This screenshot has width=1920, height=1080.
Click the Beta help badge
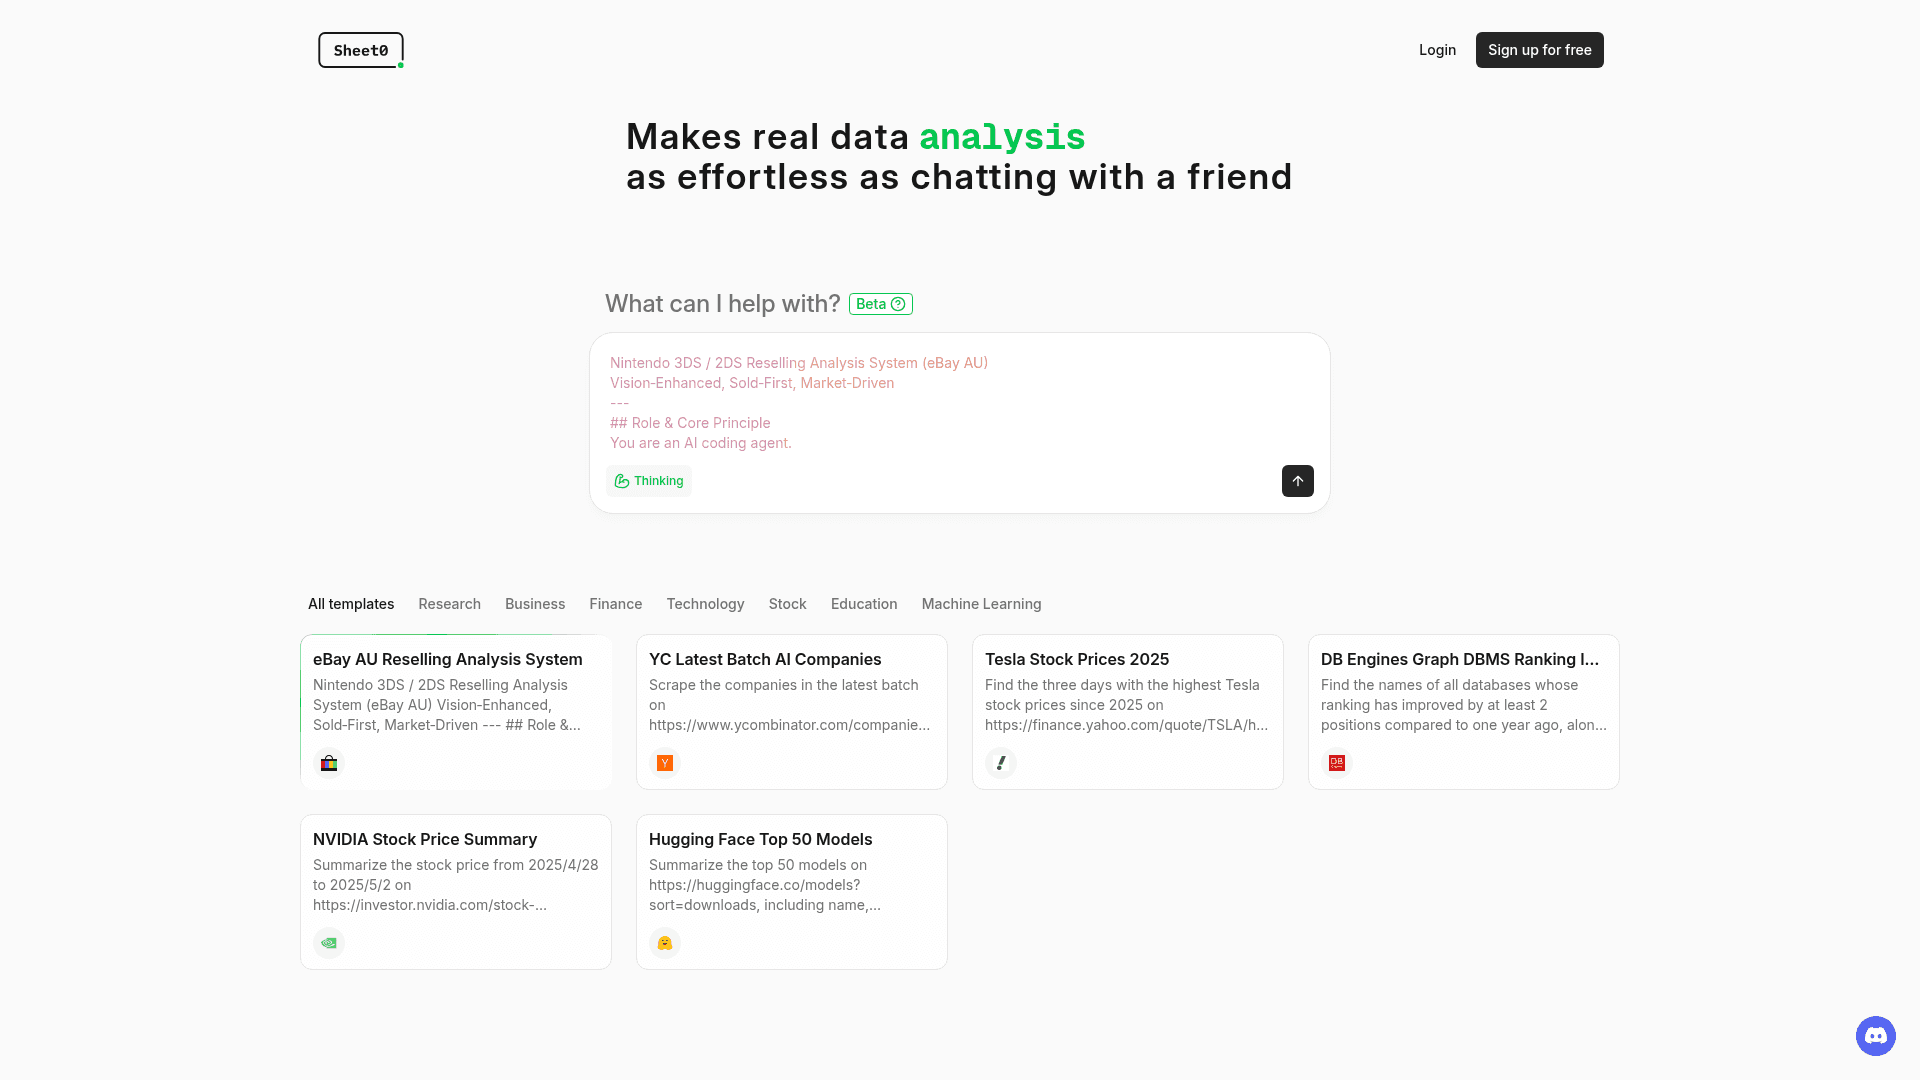coord(880,303)
